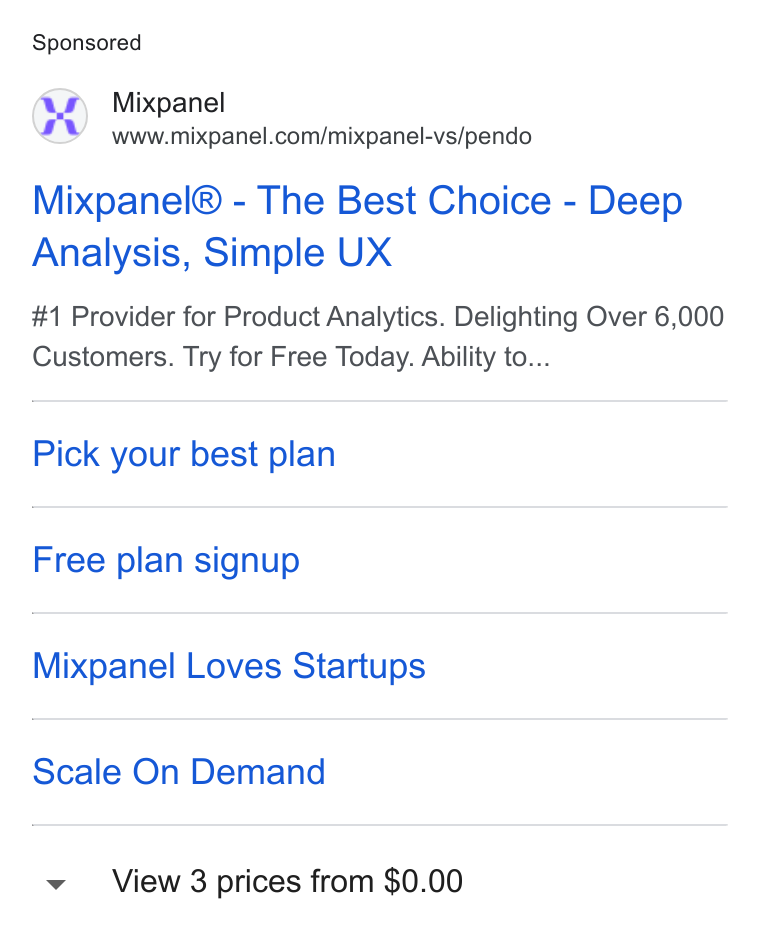This screenshot has height=942, width=760.
Task: Click the word "Deep" in the headline
Action: click(x=636, y=202)
